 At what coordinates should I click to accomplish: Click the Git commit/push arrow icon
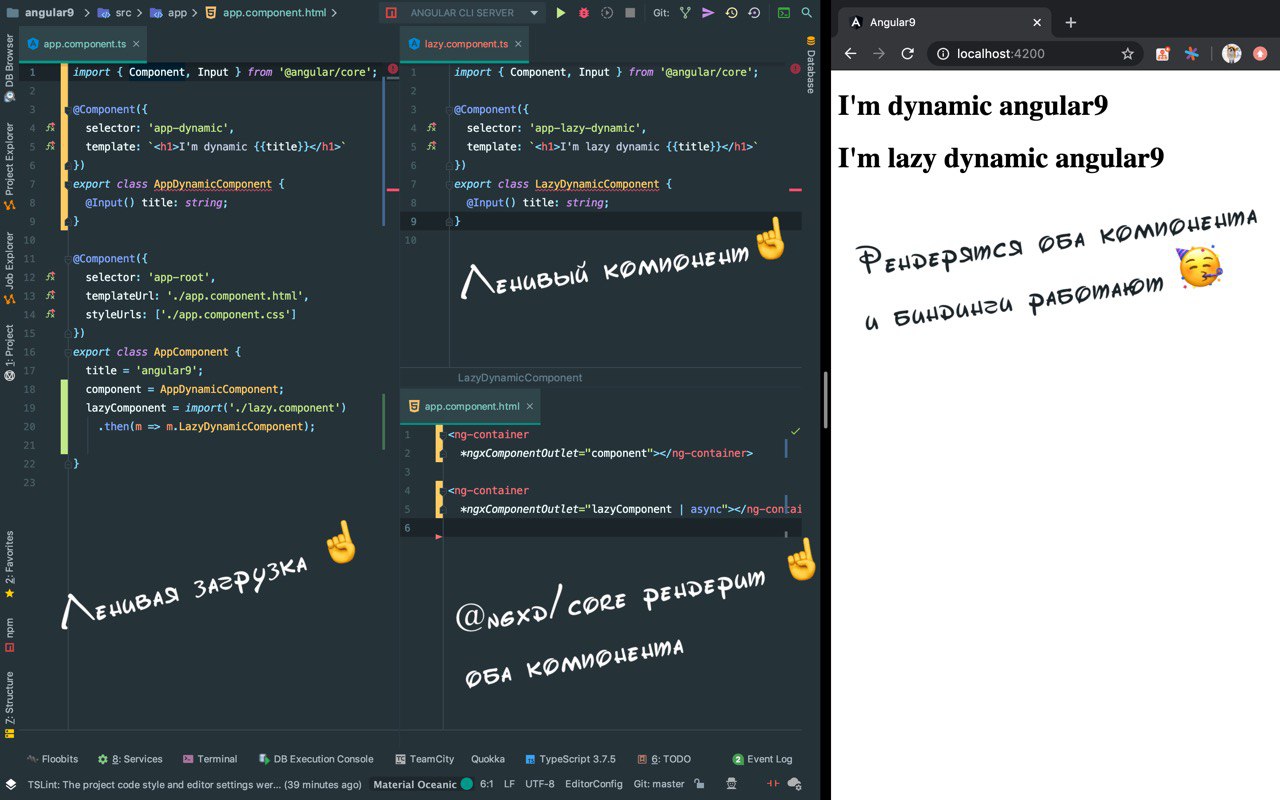coord(708,13)
